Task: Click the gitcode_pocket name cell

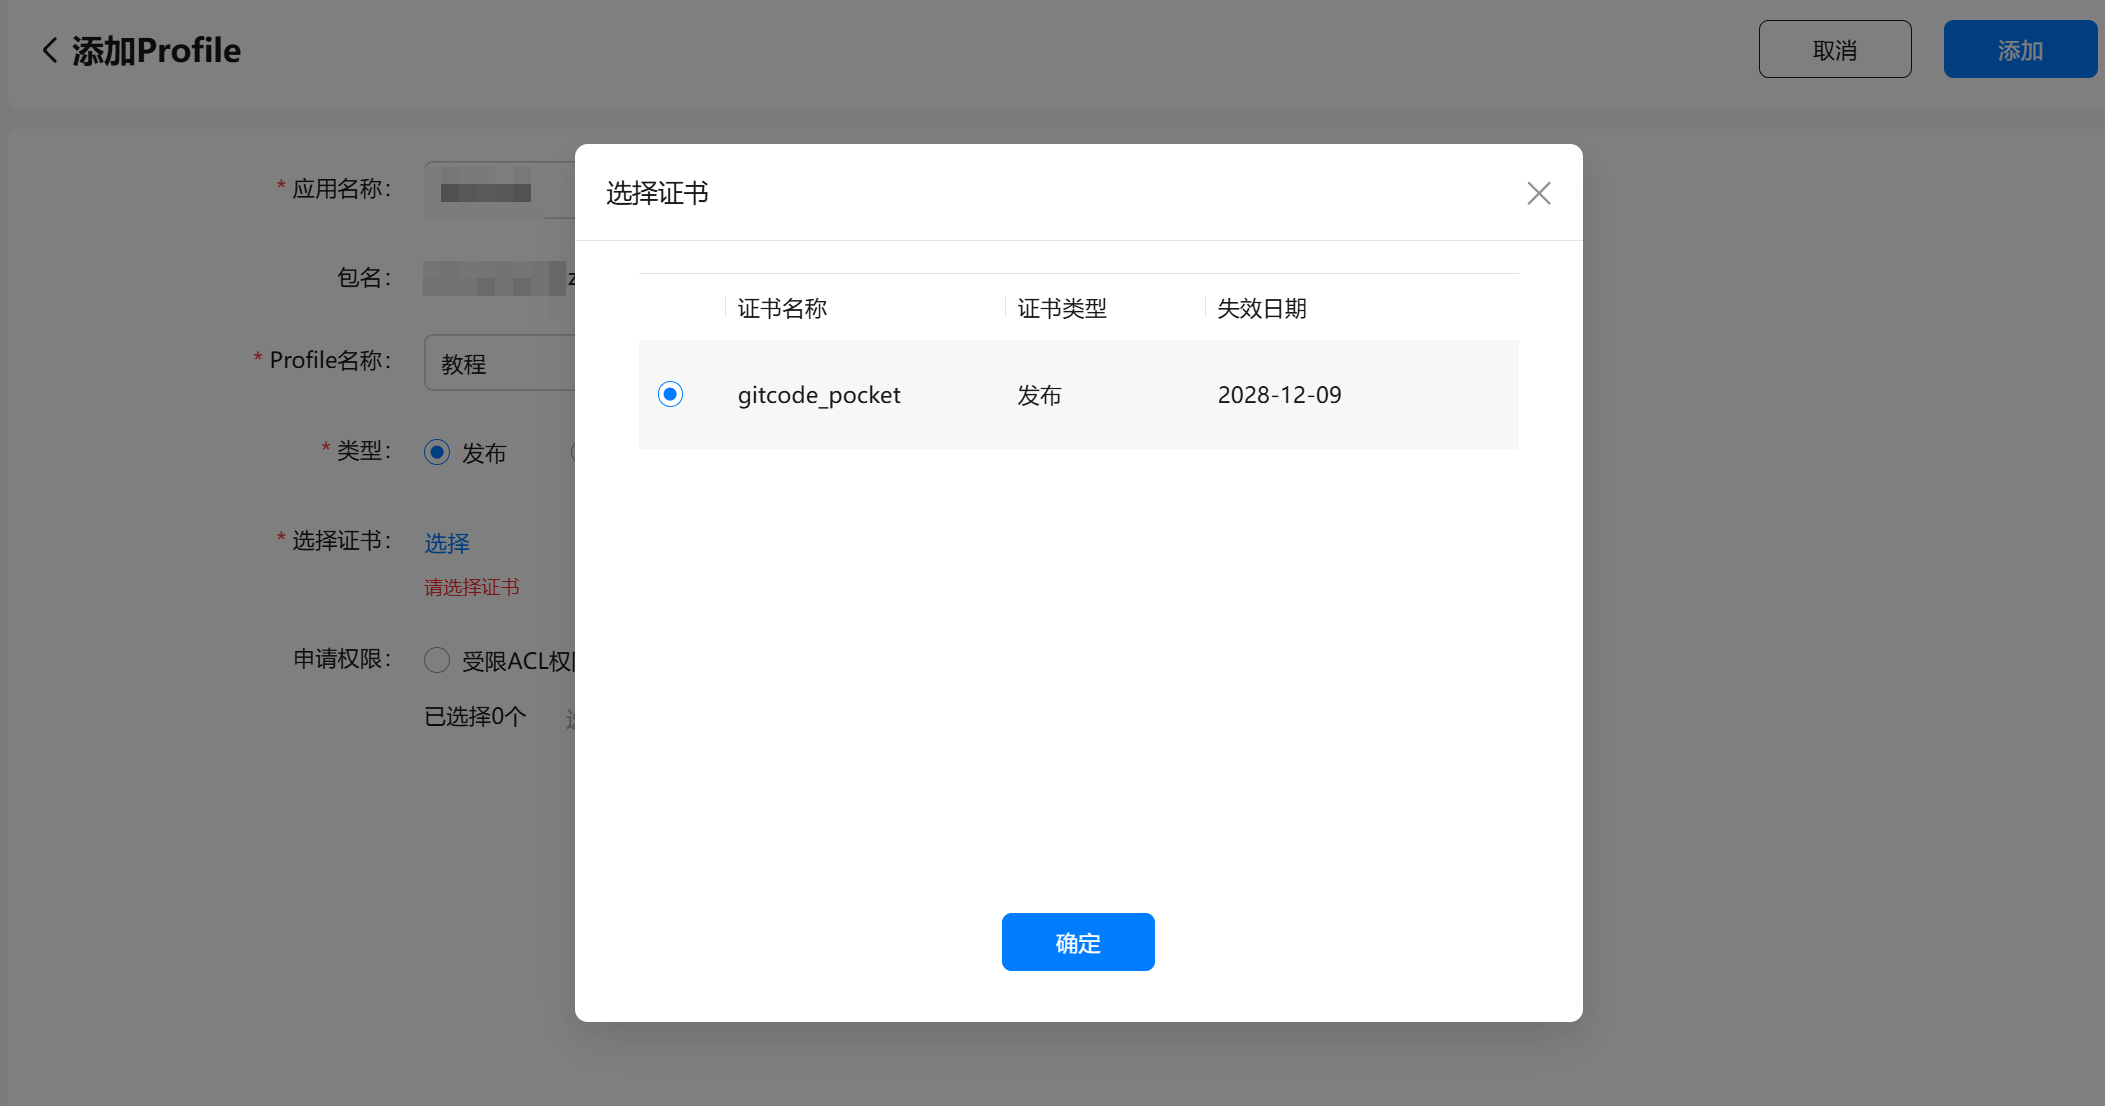Action: (819, 395)
